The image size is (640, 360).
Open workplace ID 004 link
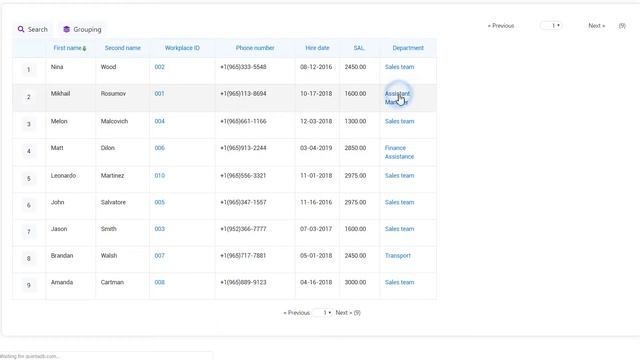[160, 121]
